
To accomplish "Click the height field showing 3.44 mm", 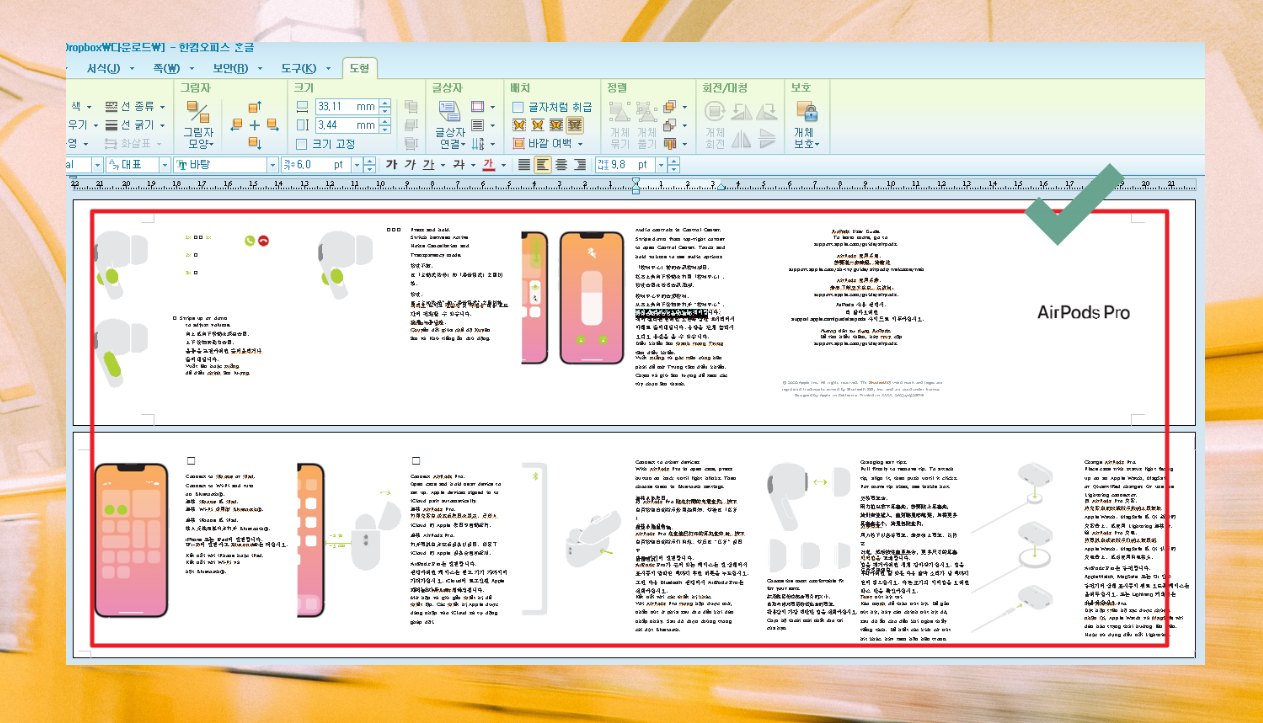I will [x=347, y=125].
